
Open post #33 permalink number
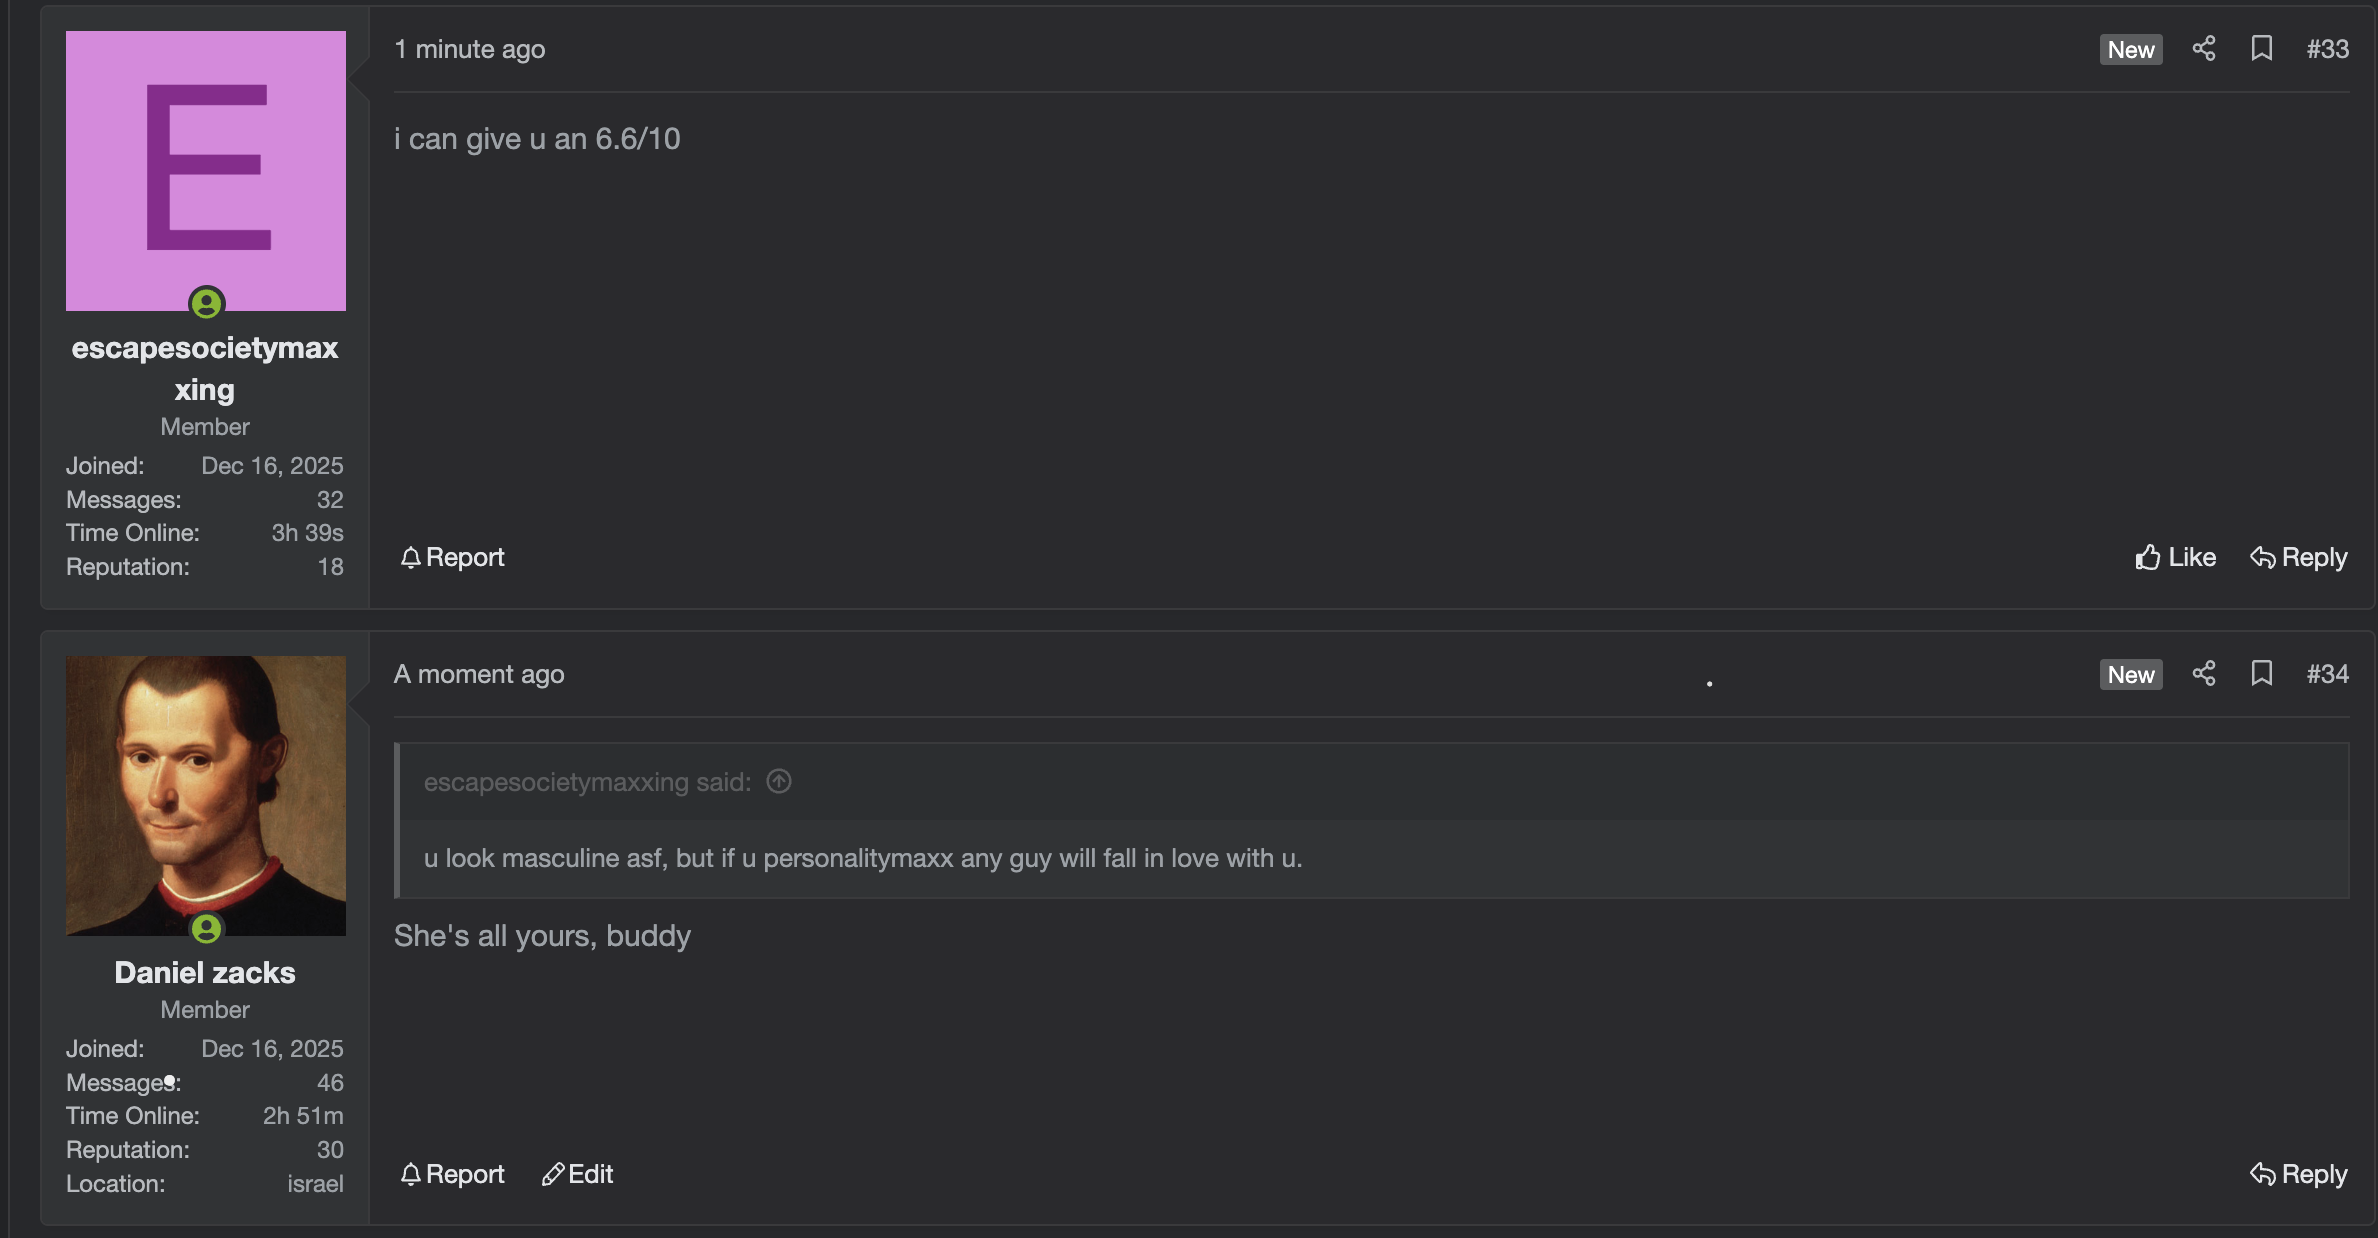click(2328, 49)
